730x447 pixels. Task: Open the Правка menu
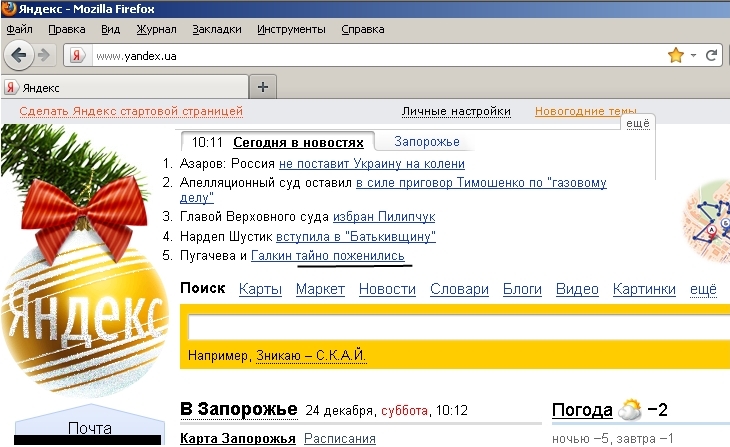pyautogui.click(x=67, y=29)
